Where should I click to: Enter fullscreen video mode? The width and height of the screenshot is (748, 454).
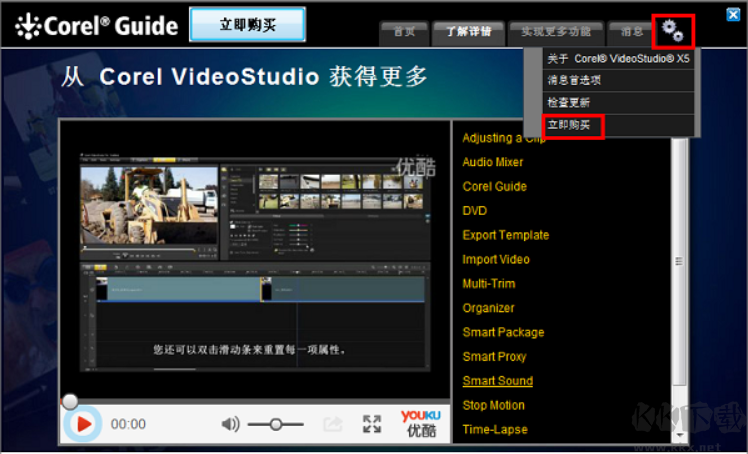coord(372,424)
